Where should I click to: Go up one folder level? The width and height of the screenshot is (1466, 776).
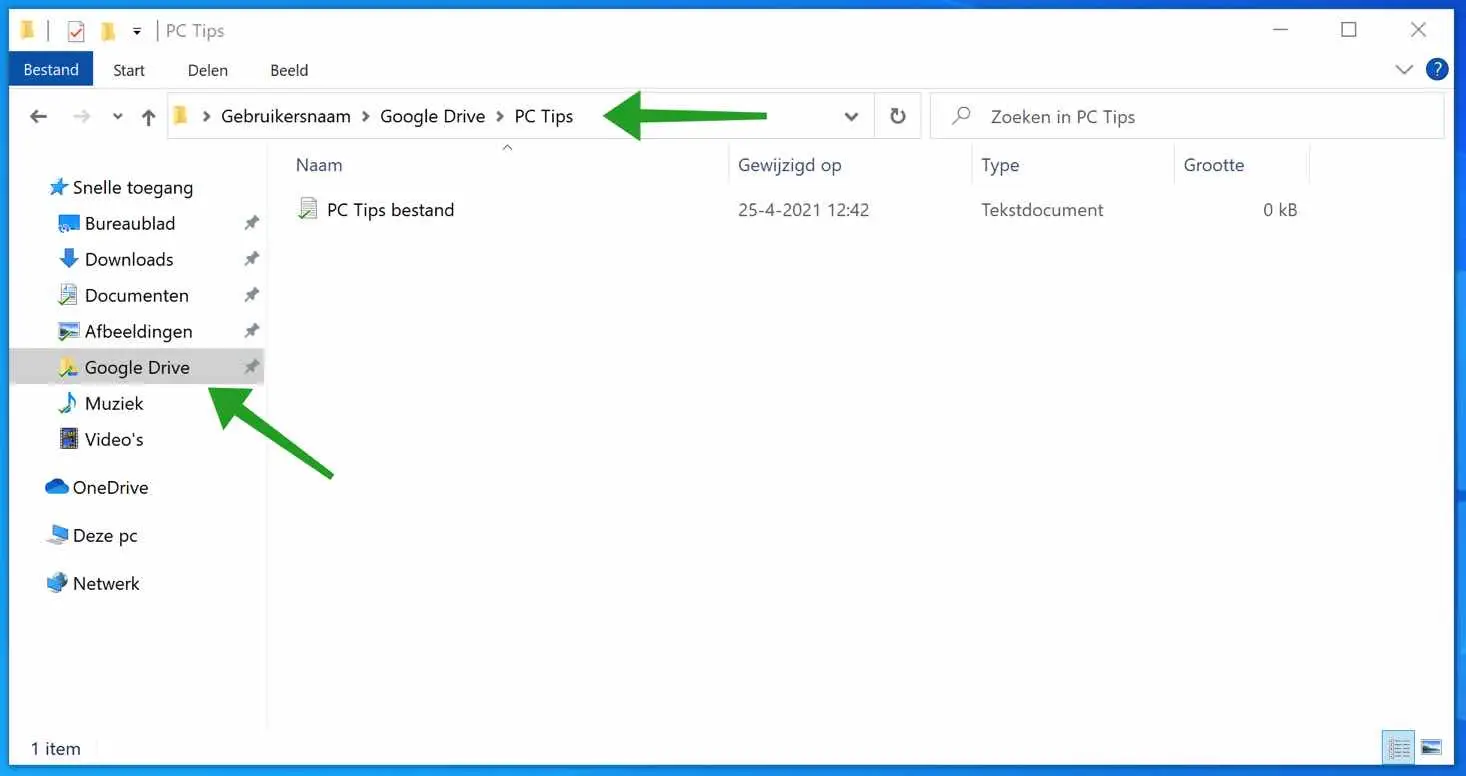(x=148, y=117)
